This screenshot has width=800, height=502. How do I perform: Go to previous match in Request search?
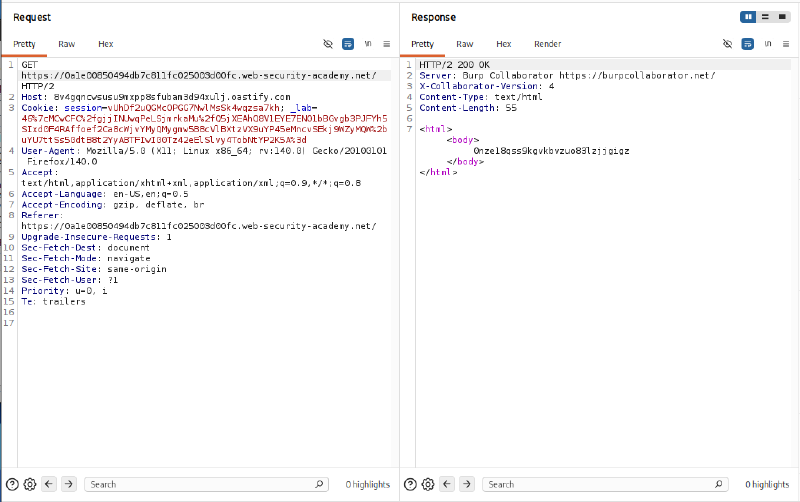49,484
